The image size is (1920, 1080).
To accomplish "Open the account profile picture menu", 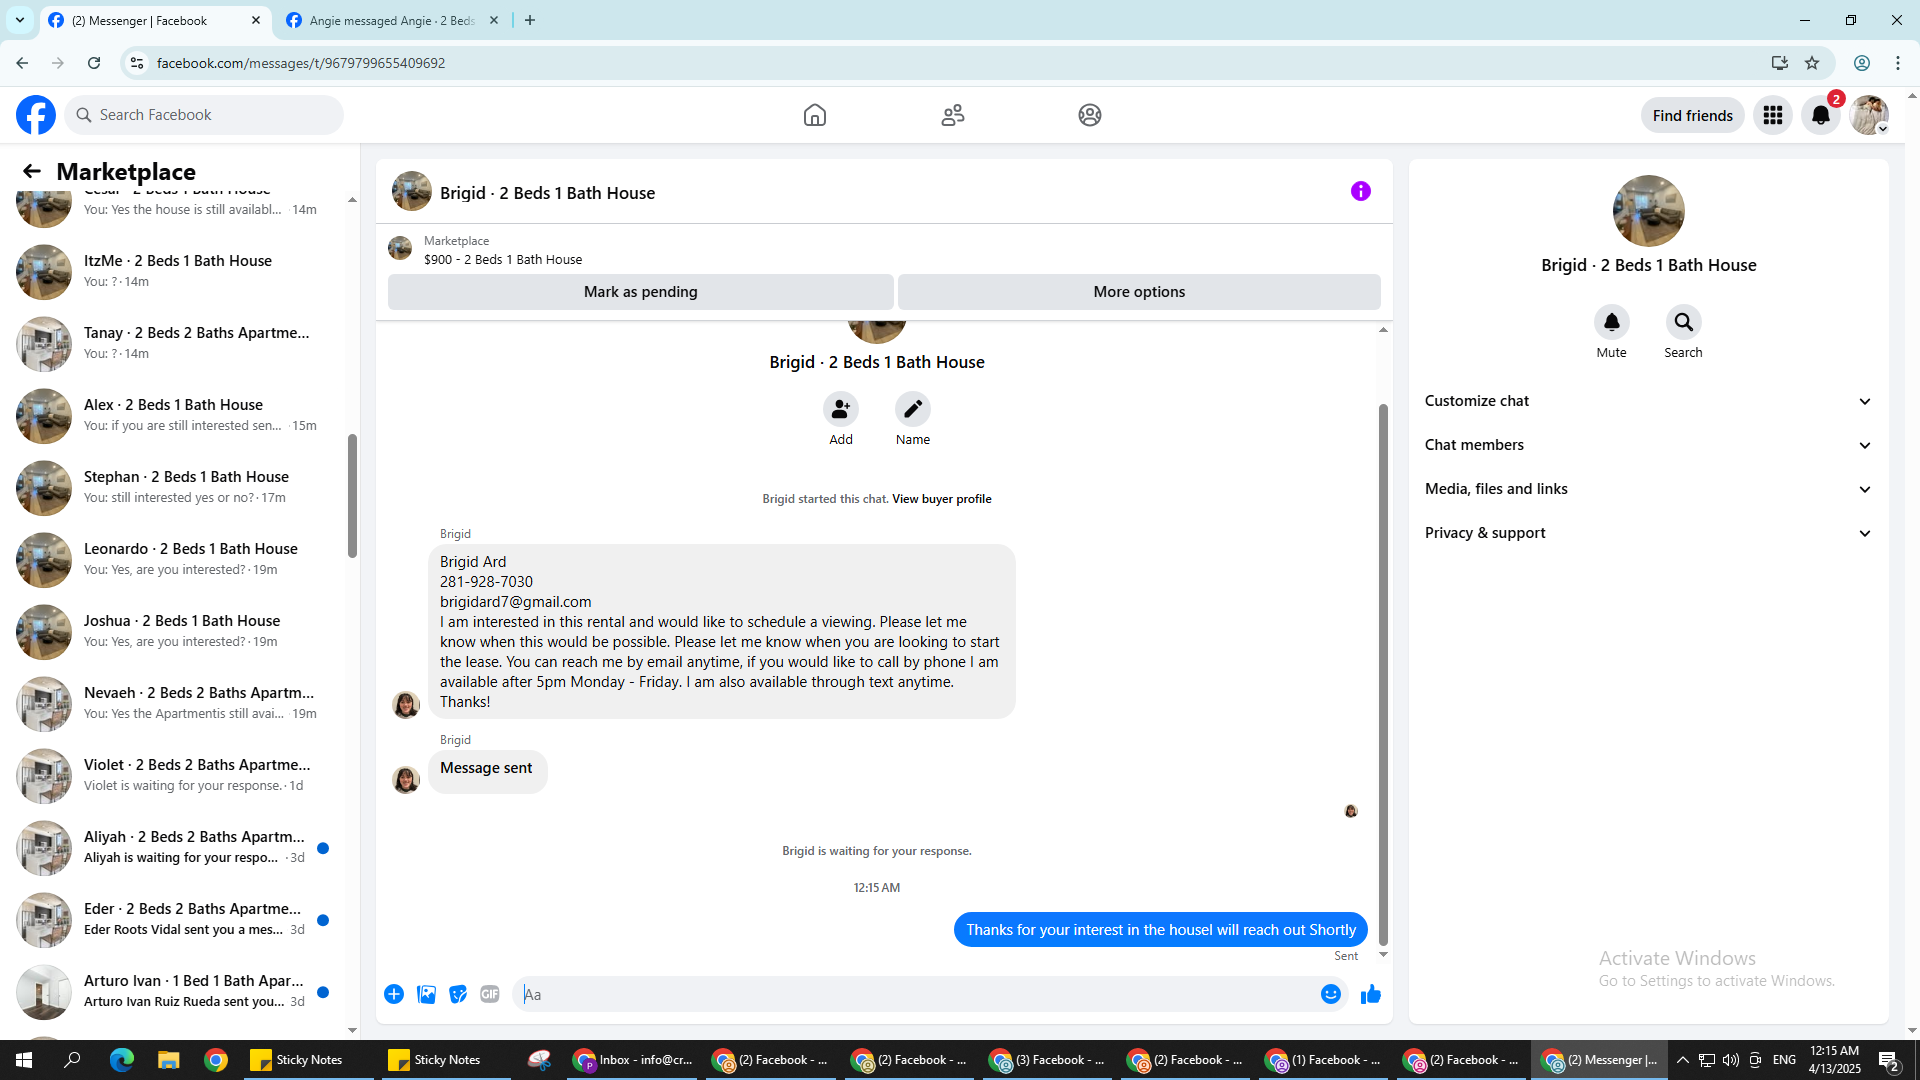I will (1869, 115).
